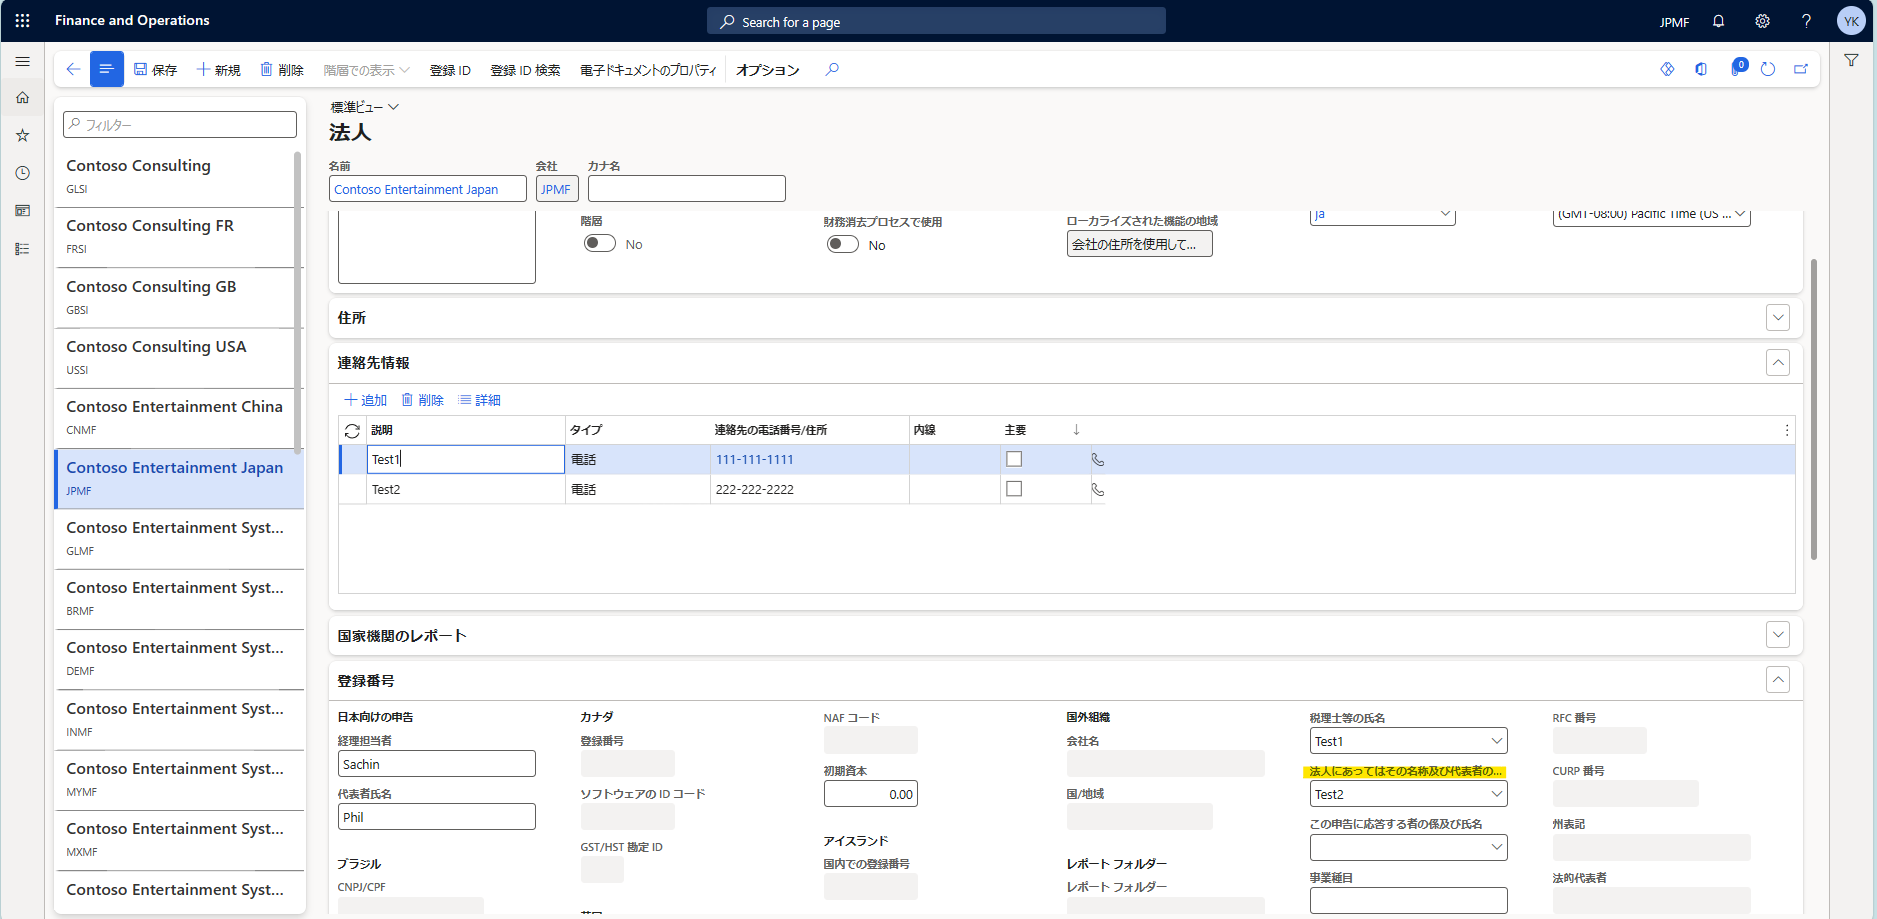
Task: Click the page vertical scrollbar
Action: (x=1813, y=410)
